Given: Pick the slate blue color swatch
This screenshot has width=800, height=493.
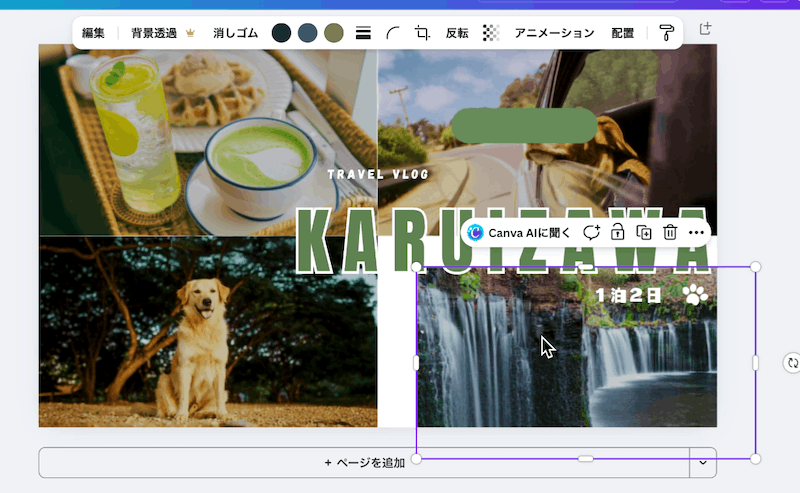Looking at the screenshot, I should [x=308, y=33].
